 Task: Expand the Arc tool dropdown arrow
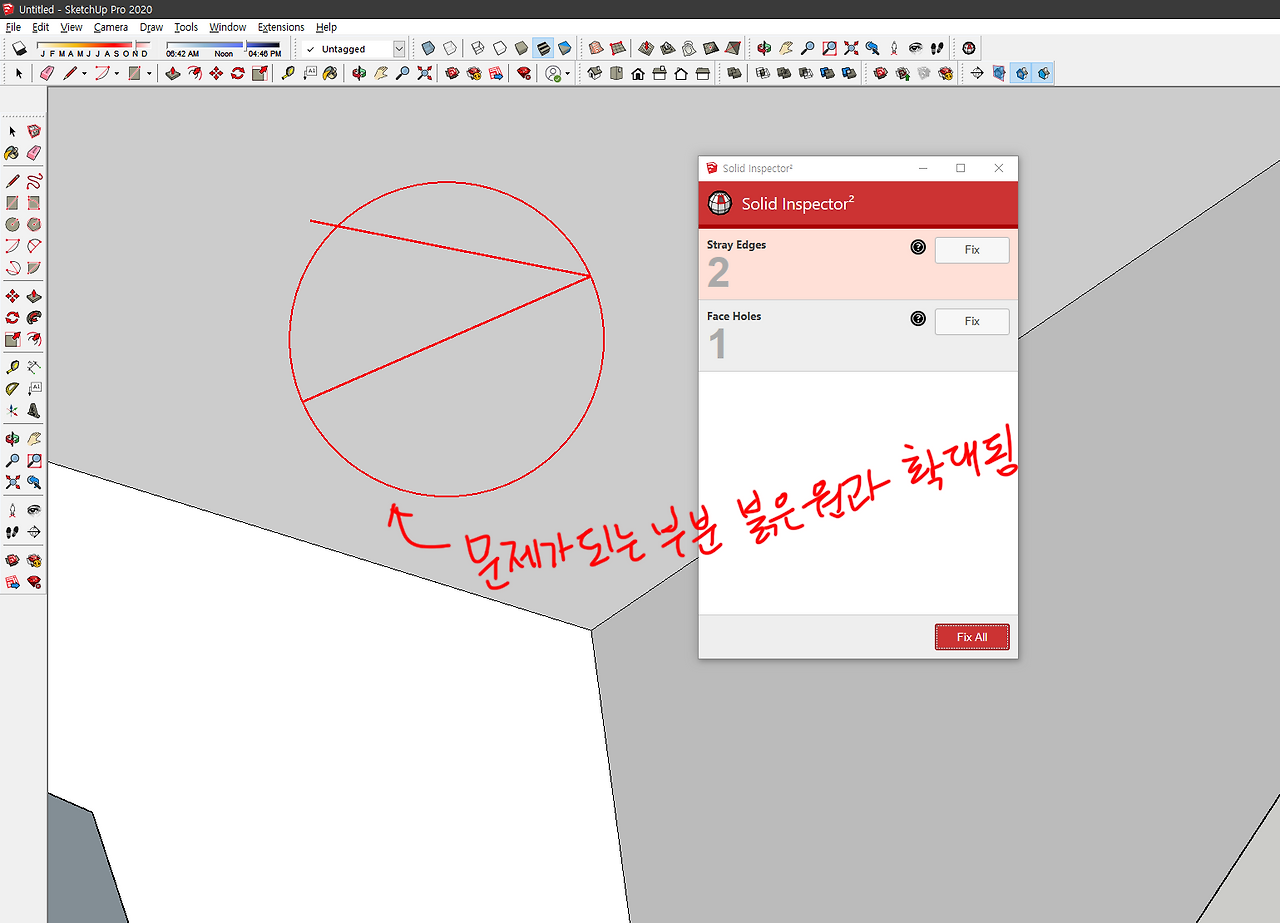115,72
